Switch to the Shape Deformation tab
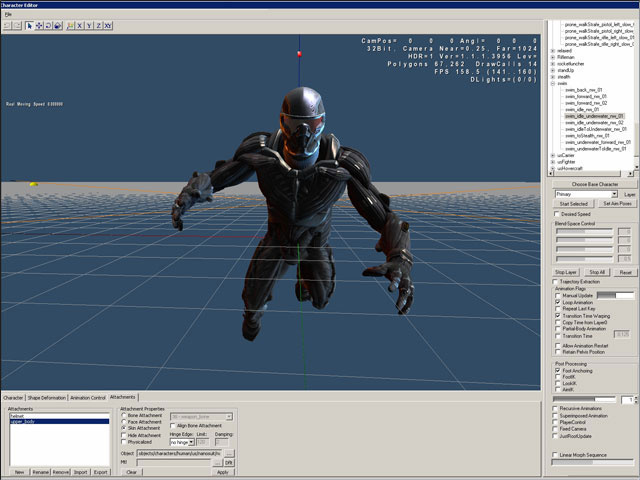 (x=47, y=397)
